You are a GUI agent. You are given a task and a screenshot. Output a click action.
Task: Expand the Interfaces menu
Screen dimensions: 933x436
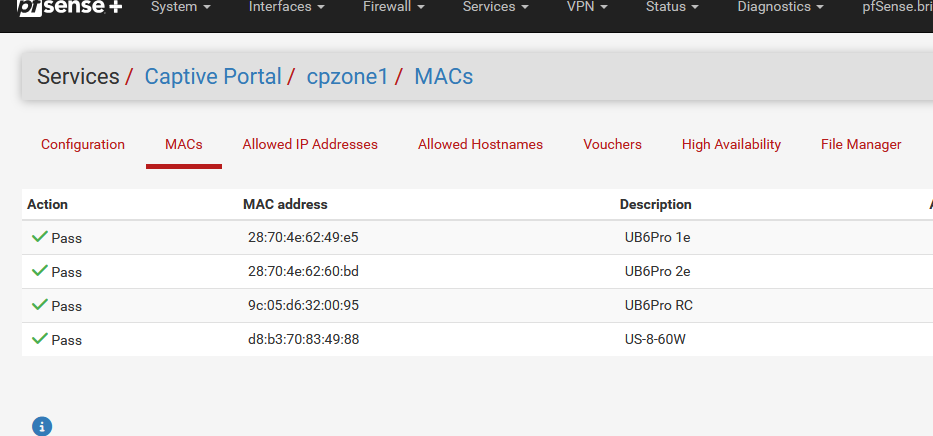click(286, 7)
